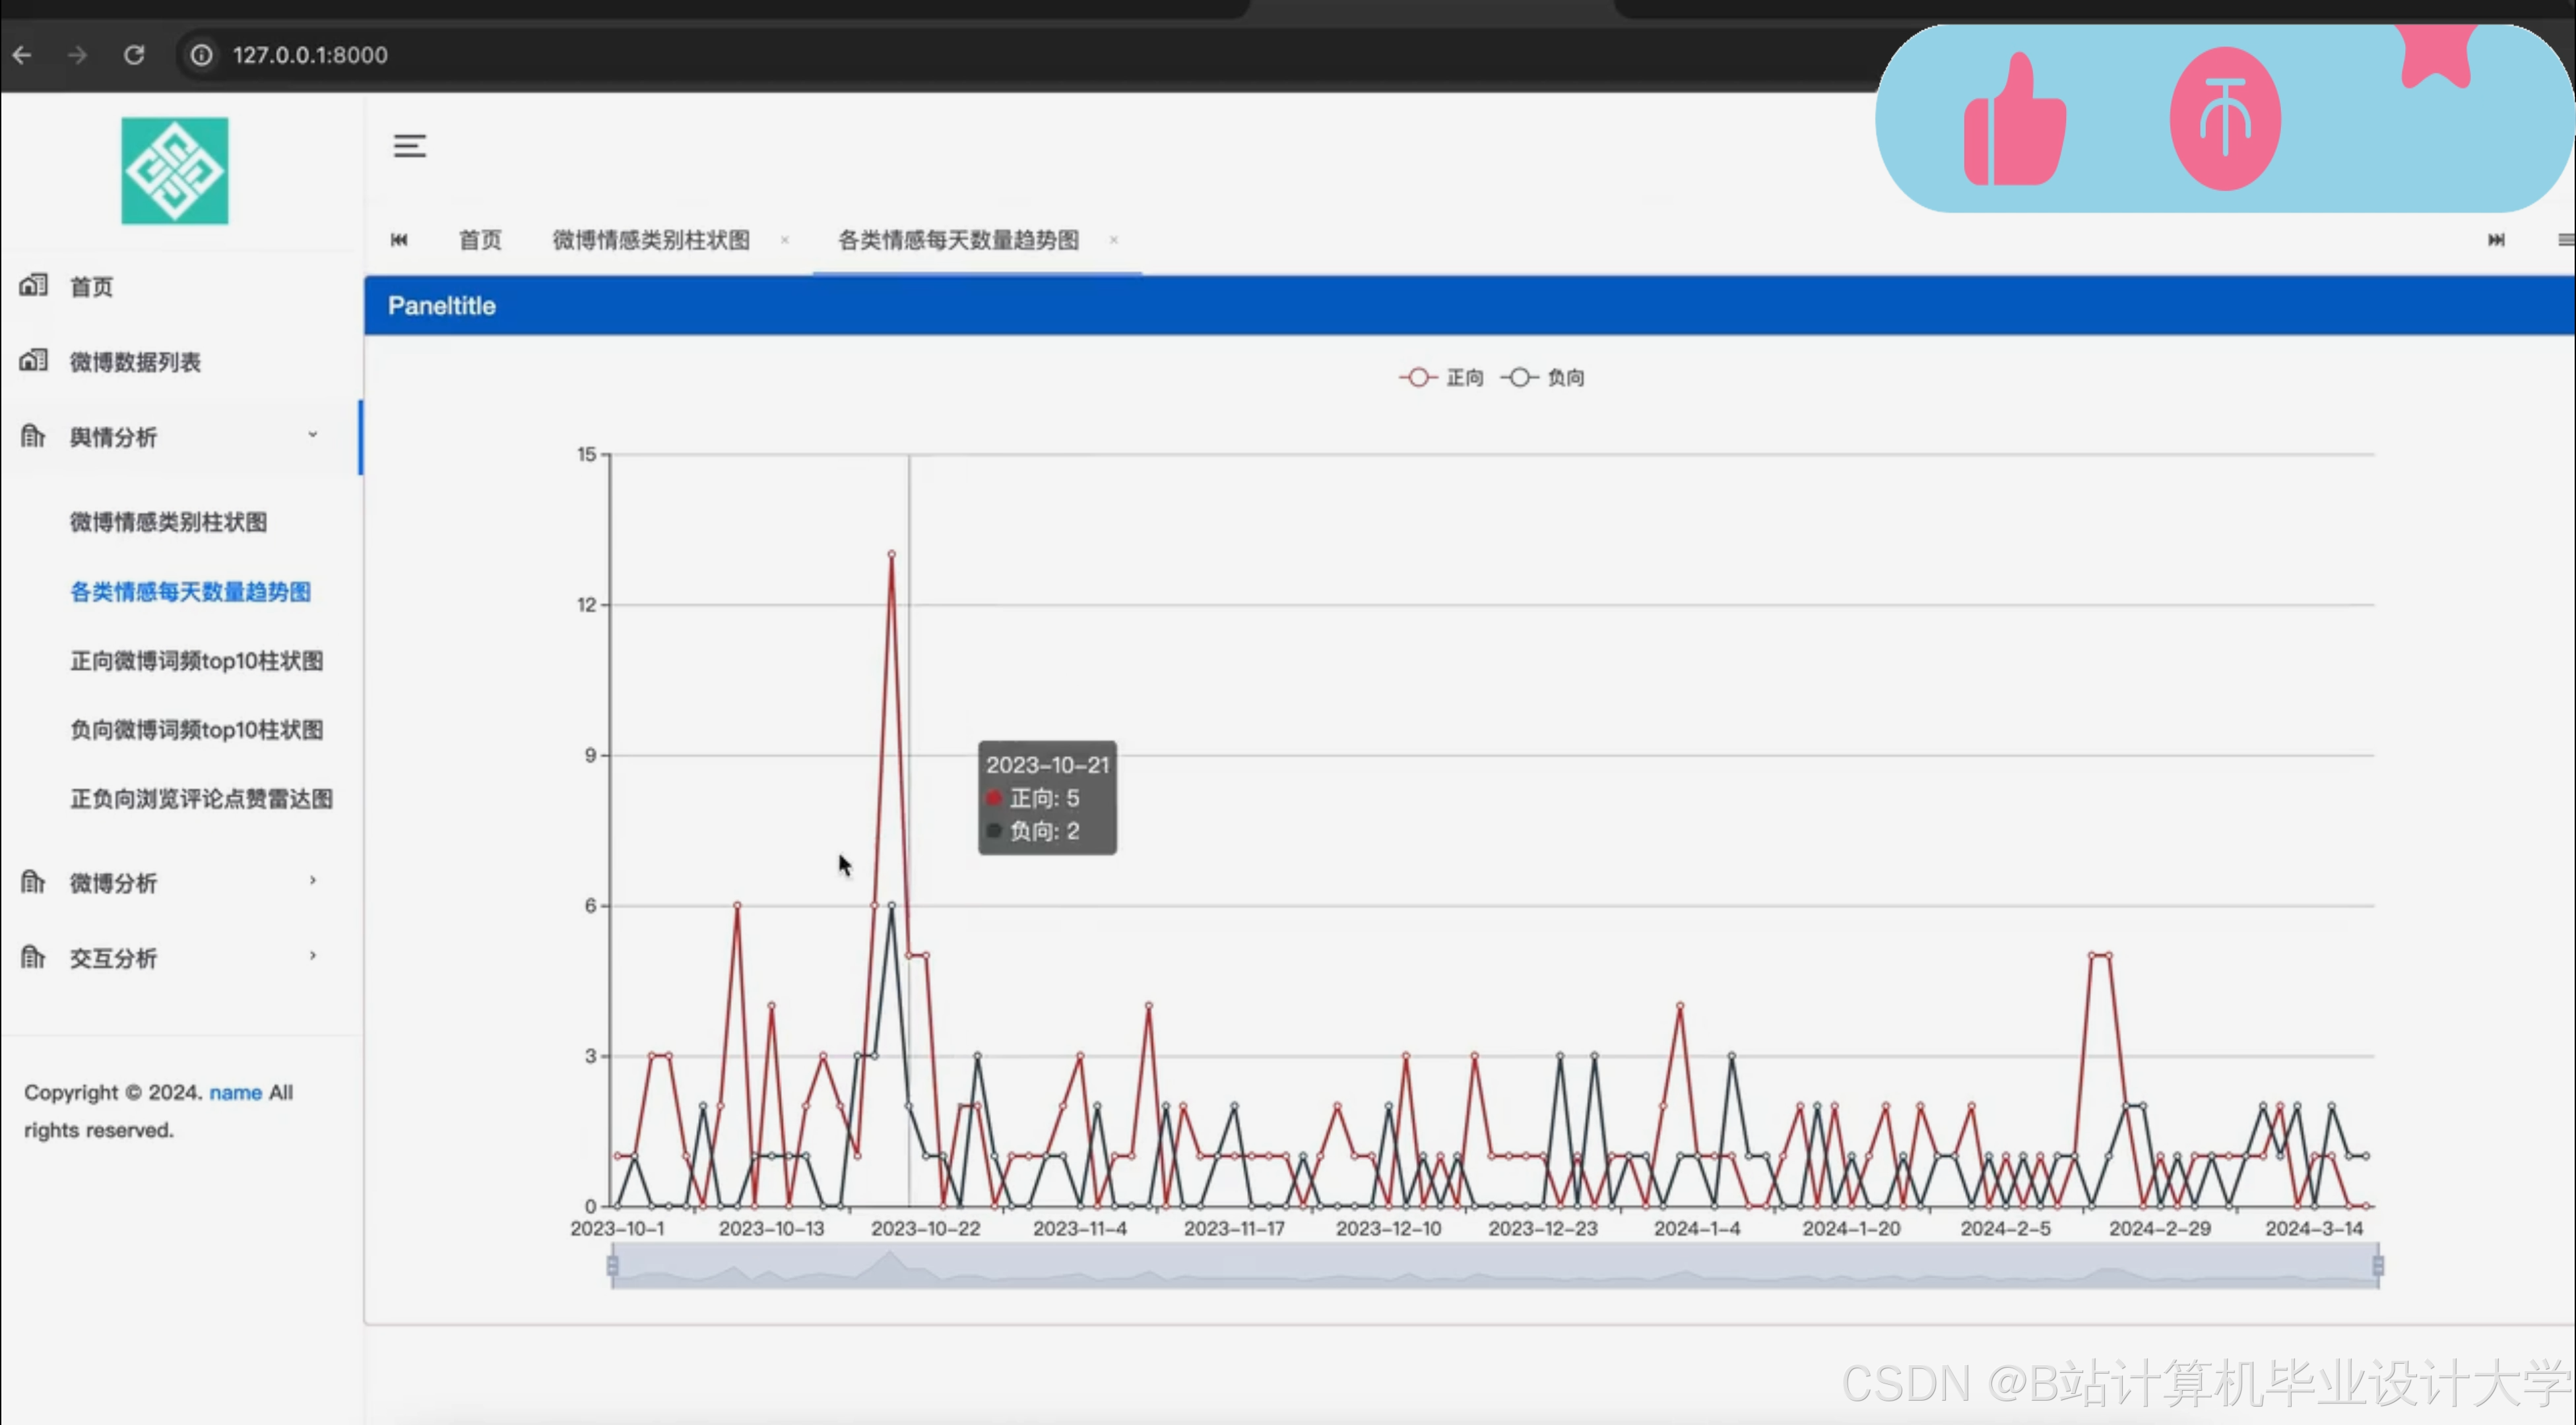This screenshot has width=2576, height=1425.
Task: Click the tabs scroll-right icon
Action: [2496, 240]
